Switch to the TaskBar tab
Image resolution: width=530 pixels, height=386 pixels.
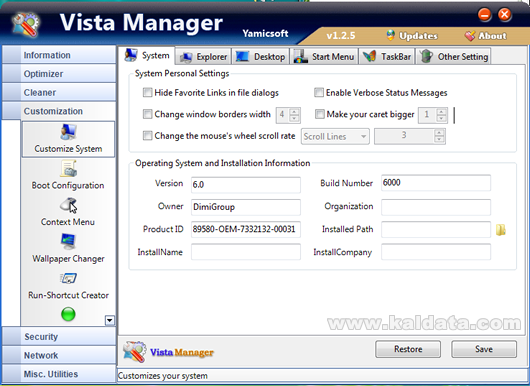tap(387, 56)
